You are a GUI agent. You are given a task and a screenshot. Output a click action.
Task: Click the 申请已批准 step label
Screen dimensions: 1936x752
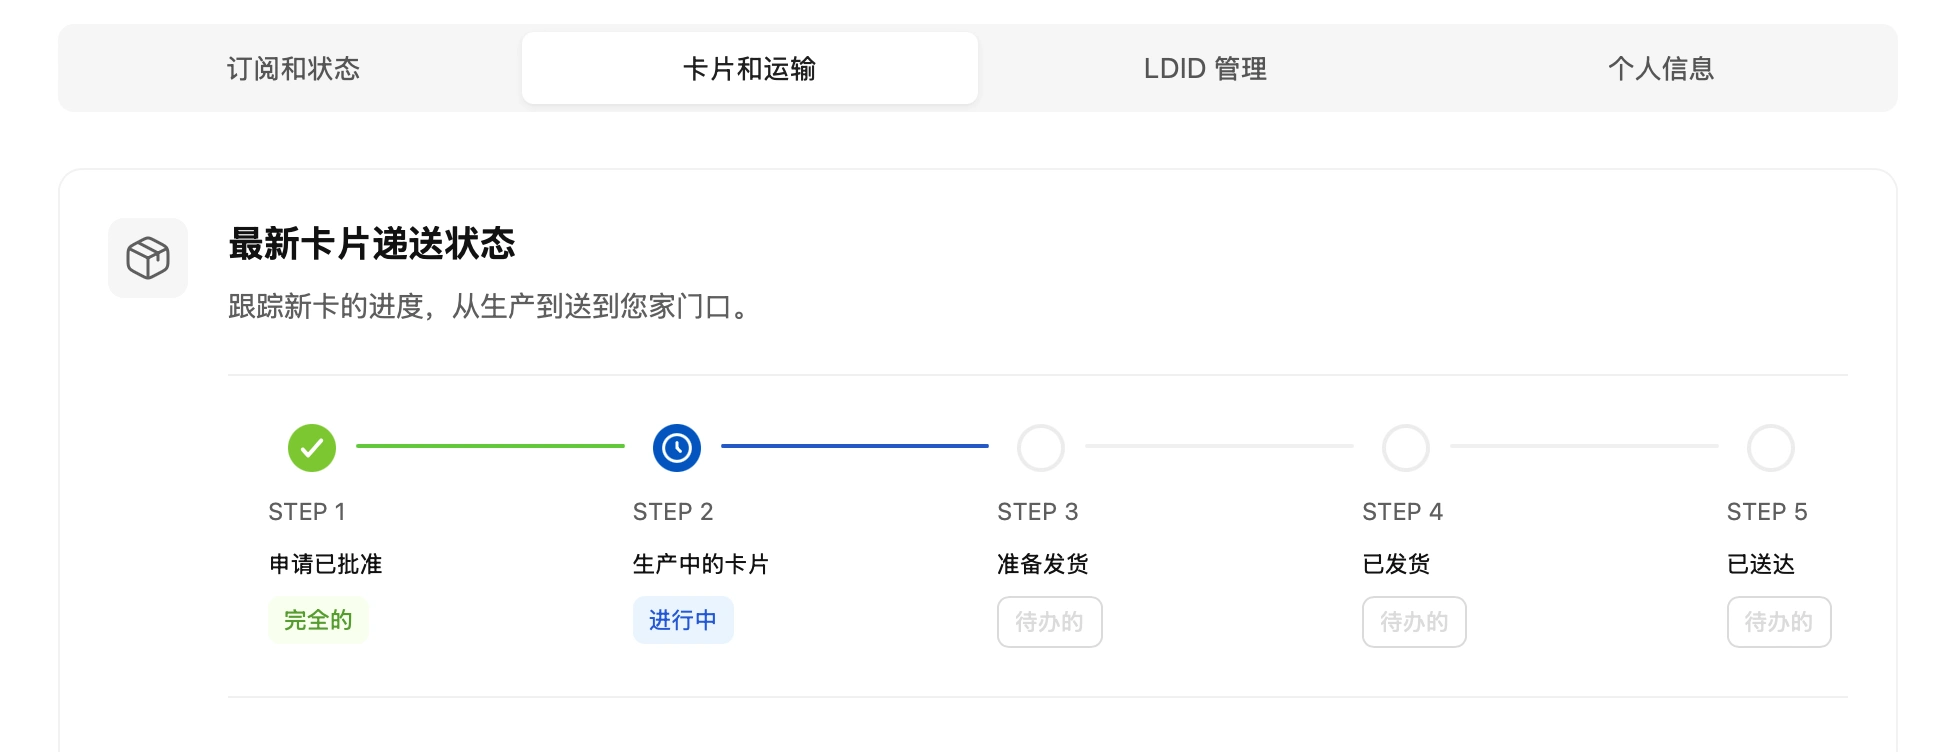(x=326, y=564)
